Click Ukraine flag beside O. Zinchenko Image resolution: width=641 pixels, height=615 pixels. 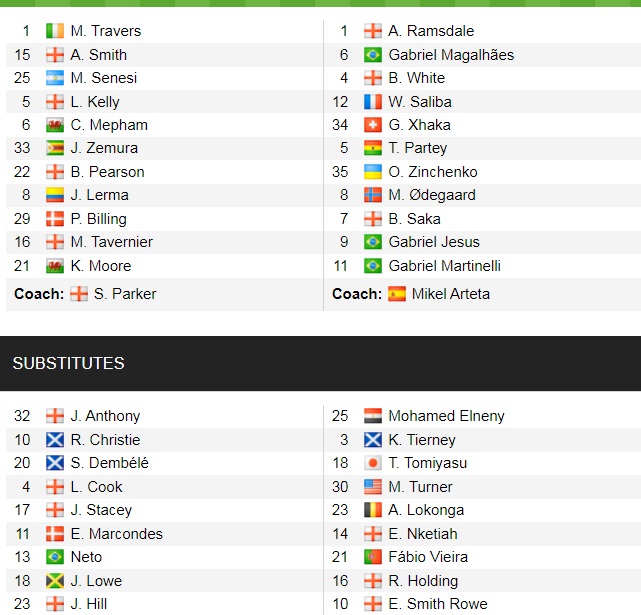[373, 172]
